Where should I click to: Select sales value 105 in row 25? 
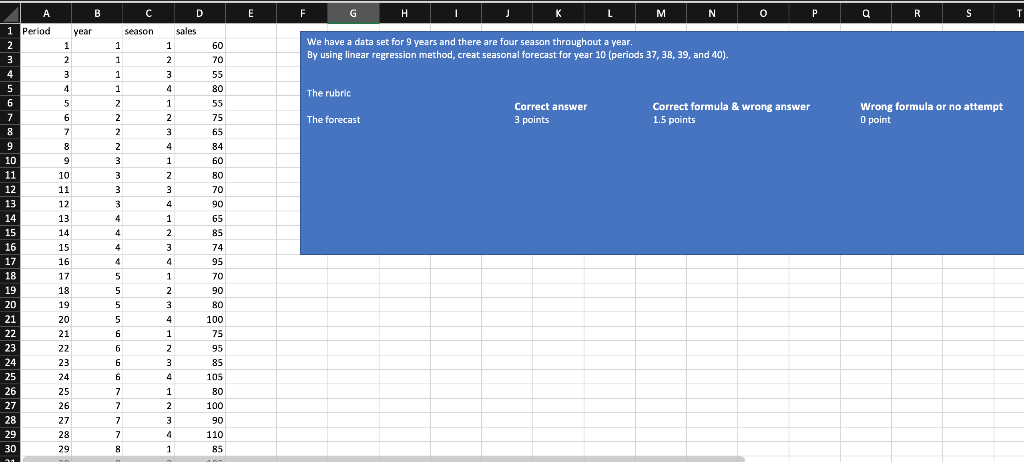tap(199, 377)
